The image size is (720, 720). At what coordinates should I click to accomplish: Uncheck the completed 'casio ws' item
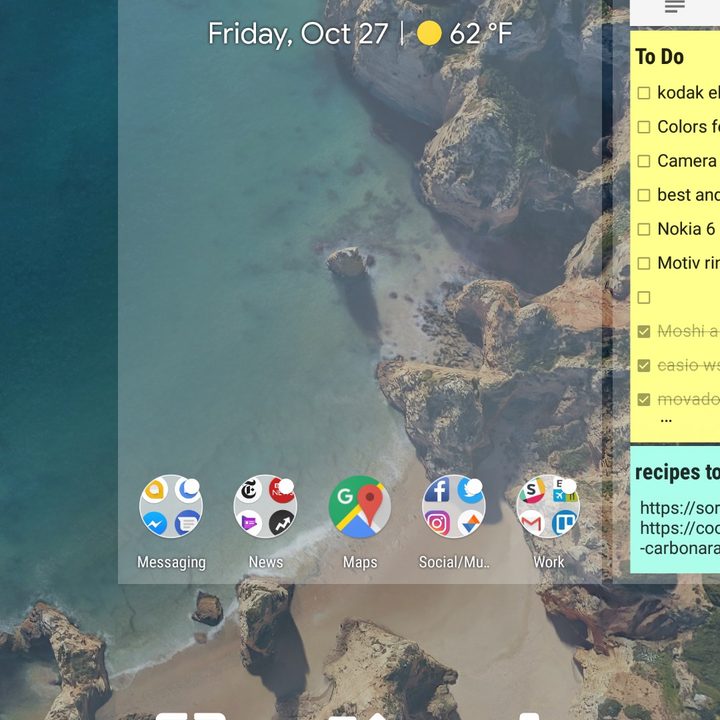click(644, 366)
